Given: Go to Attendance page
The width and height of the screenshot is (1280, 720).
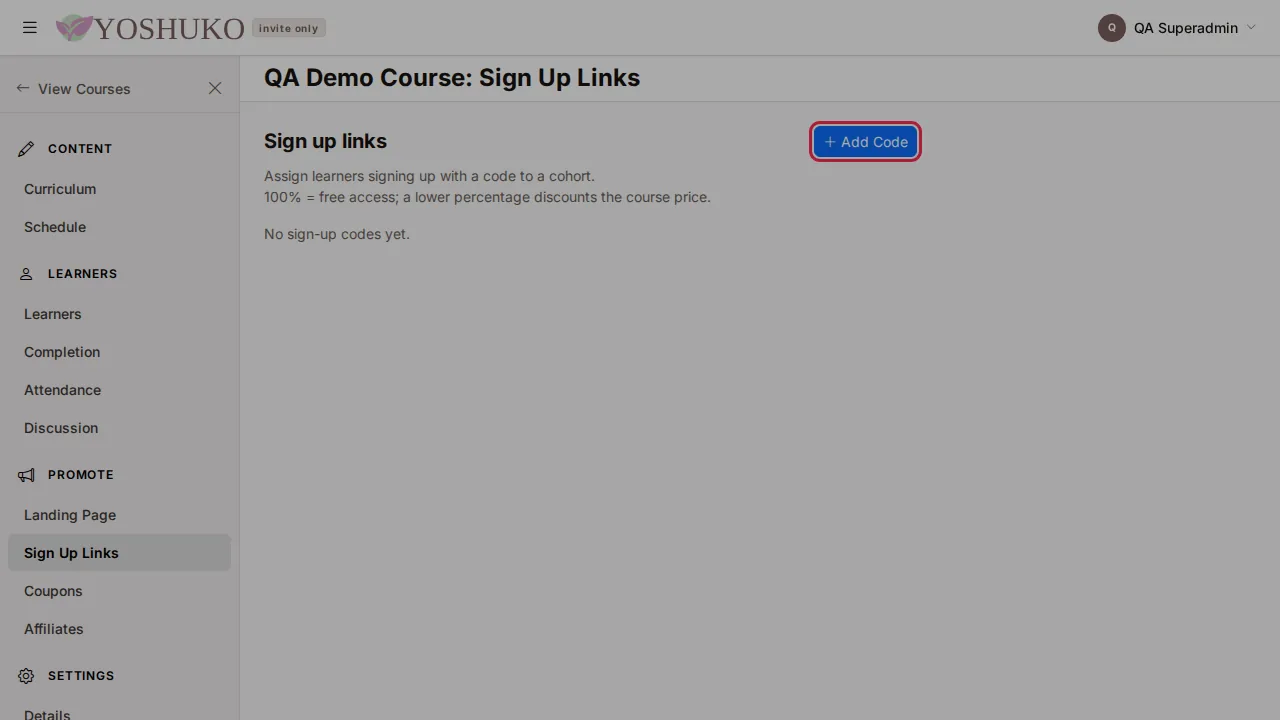Looking at the screenshot, I should pyautogui.click(x=119, y=390).
